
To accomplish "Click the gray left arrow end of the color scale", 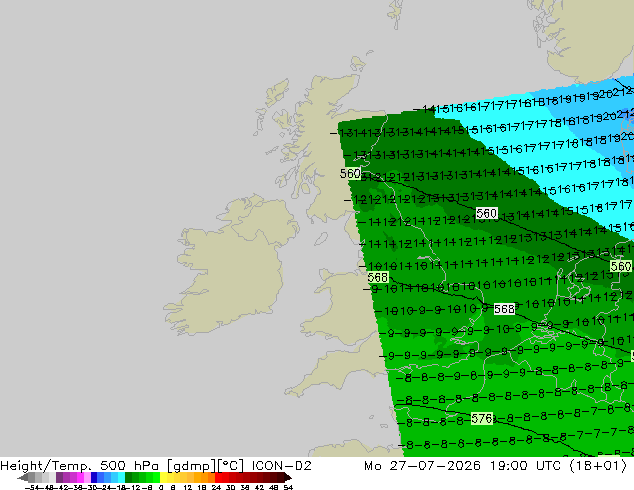I will (23, 477).
